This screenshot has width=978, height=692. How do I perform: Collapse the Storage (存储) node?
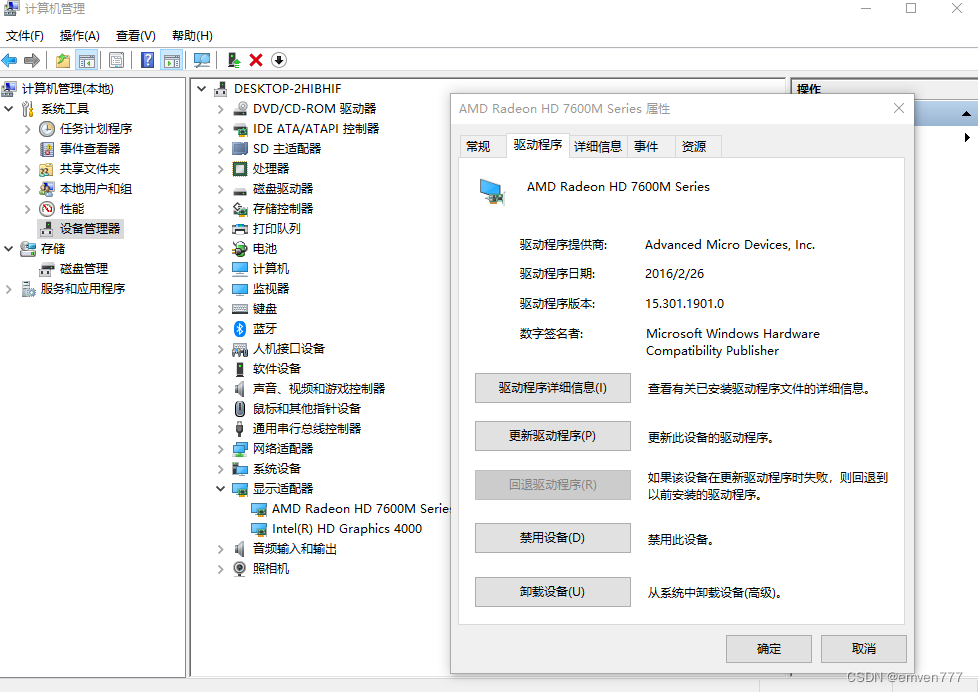pos(9,248)
